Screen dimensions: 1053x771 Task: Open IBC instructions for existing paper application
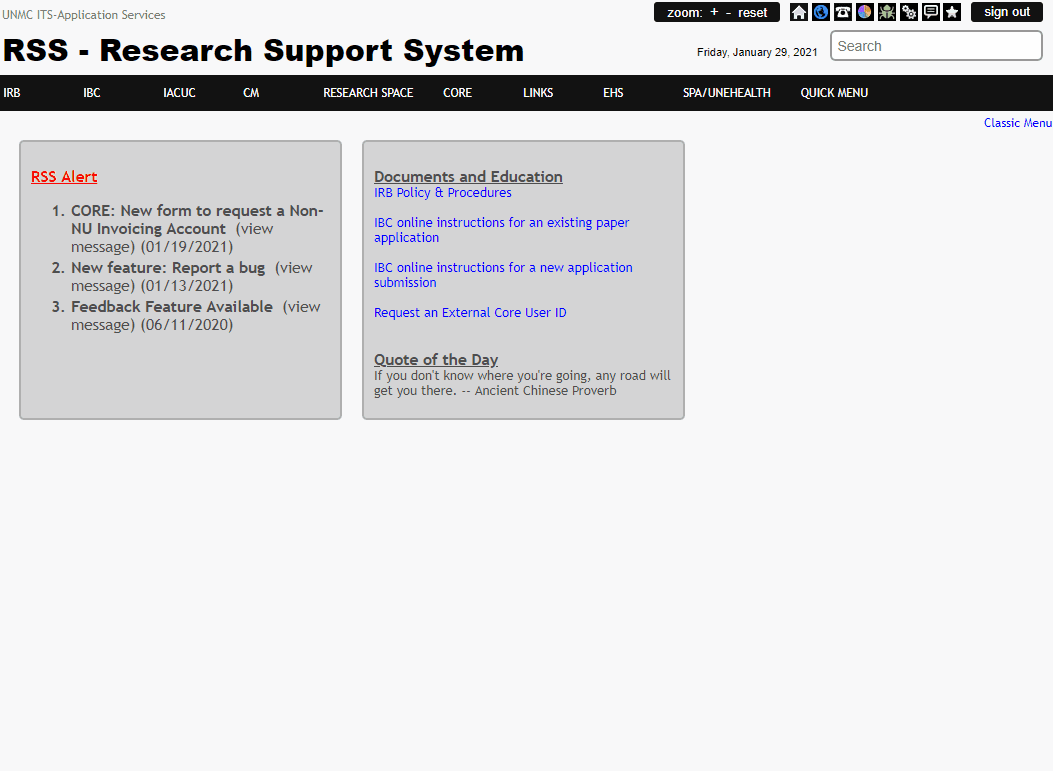tap(502, 230)
